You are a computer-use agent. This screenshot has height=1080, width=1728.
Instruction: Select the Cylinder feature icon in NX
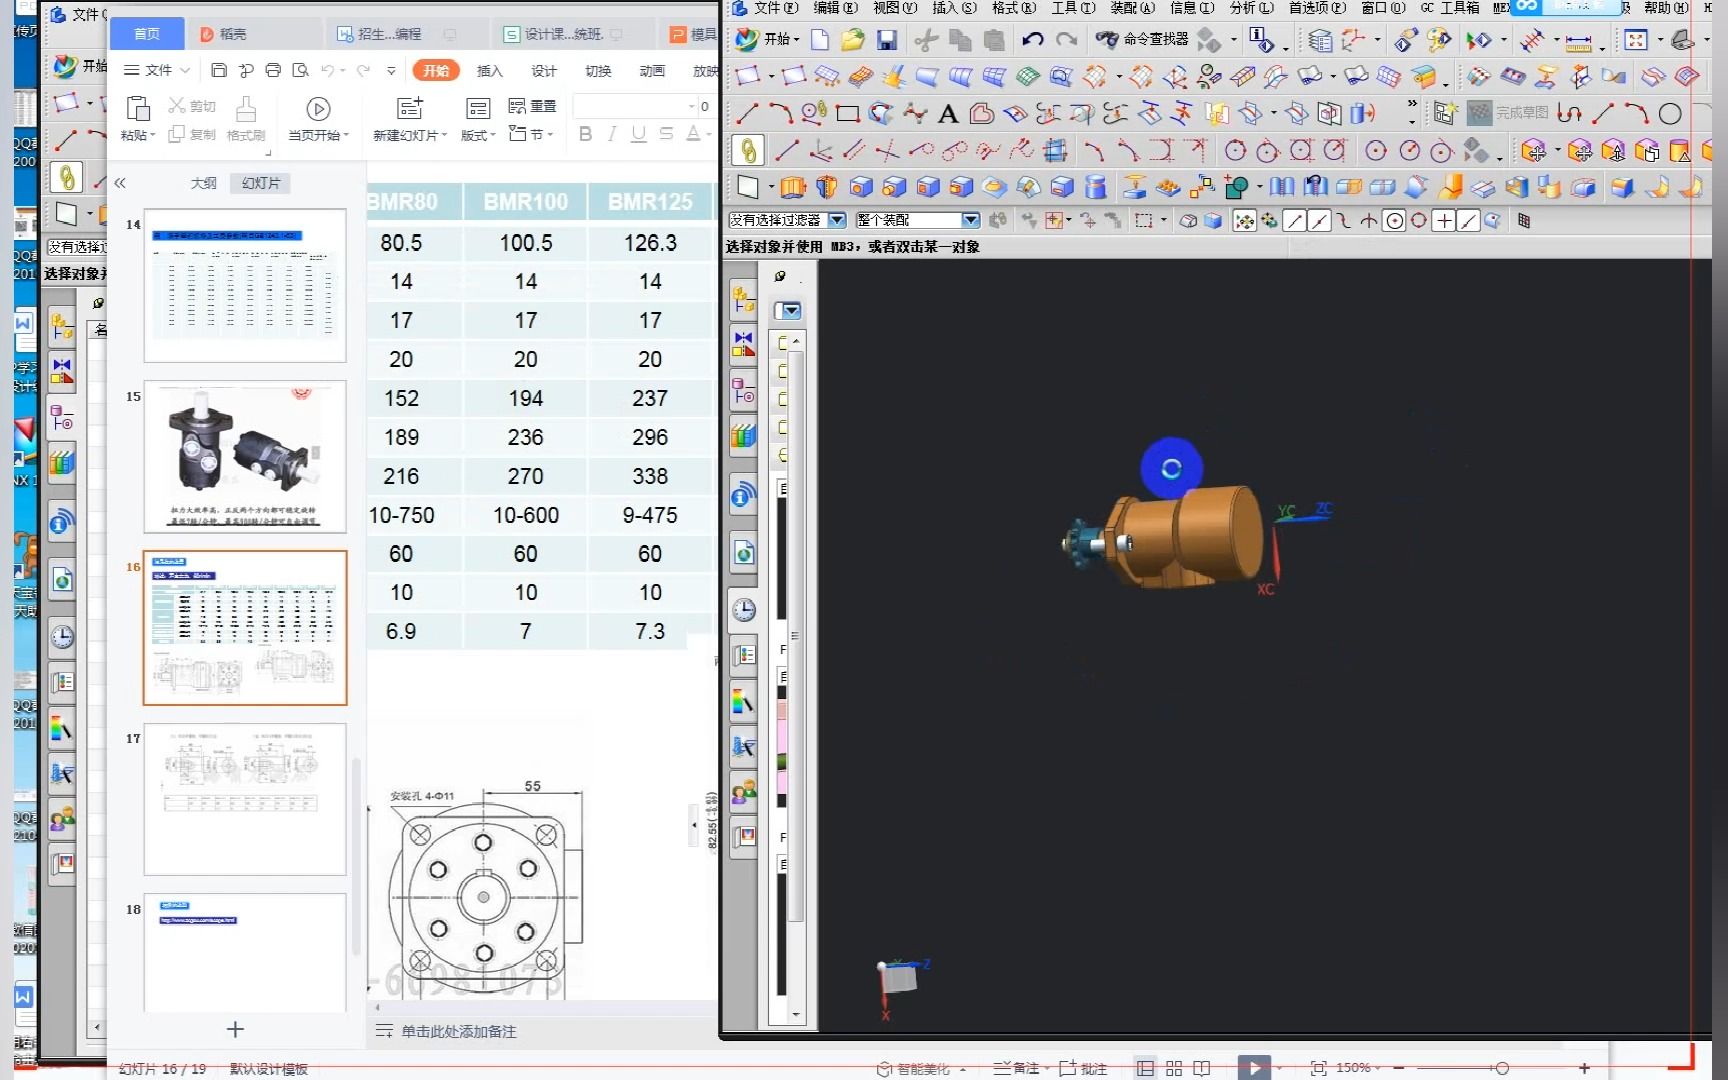1096,187
